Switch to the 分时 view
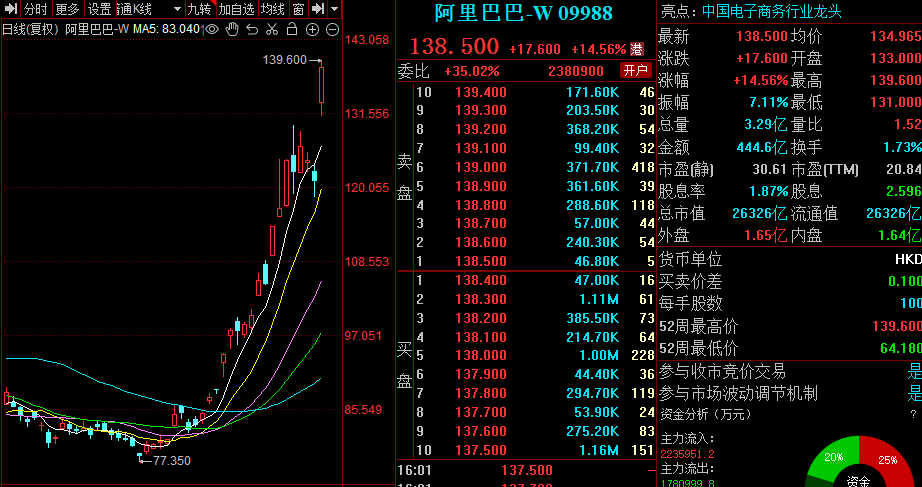This screenshot has width=922, height=487. 36,9
